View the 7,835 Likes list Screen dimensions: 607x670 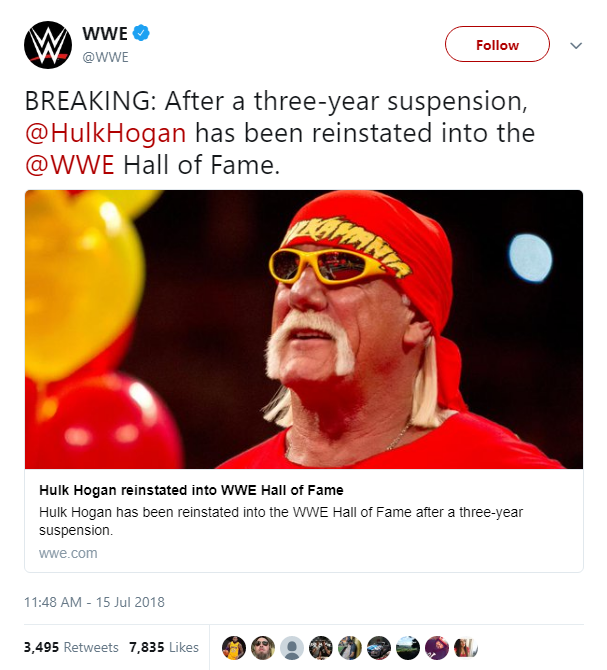[x=164, y=647]
